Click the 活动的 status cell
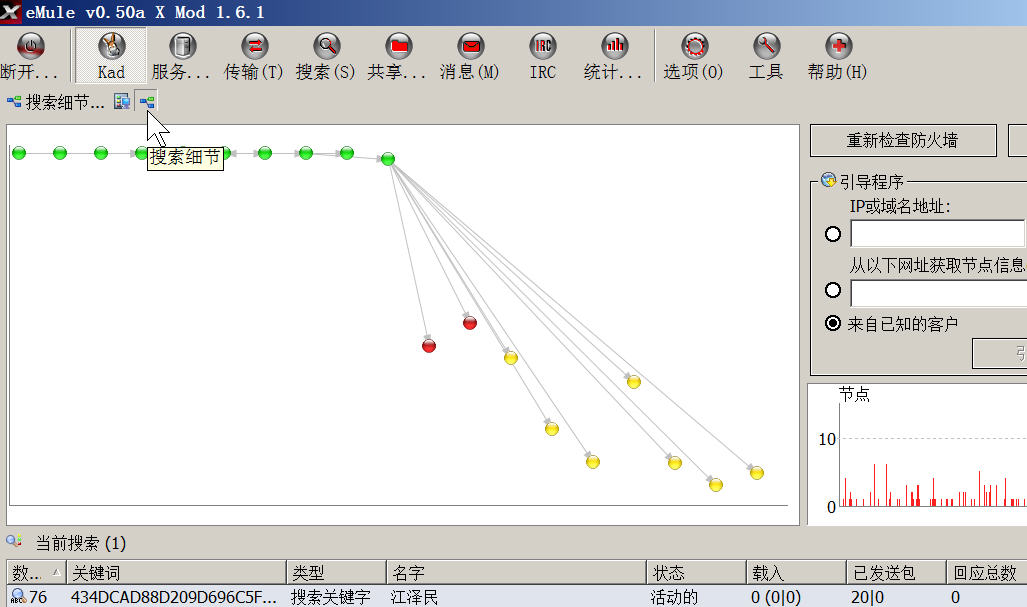This screenshot has height=607, width=1027. (x=674, y=597)
